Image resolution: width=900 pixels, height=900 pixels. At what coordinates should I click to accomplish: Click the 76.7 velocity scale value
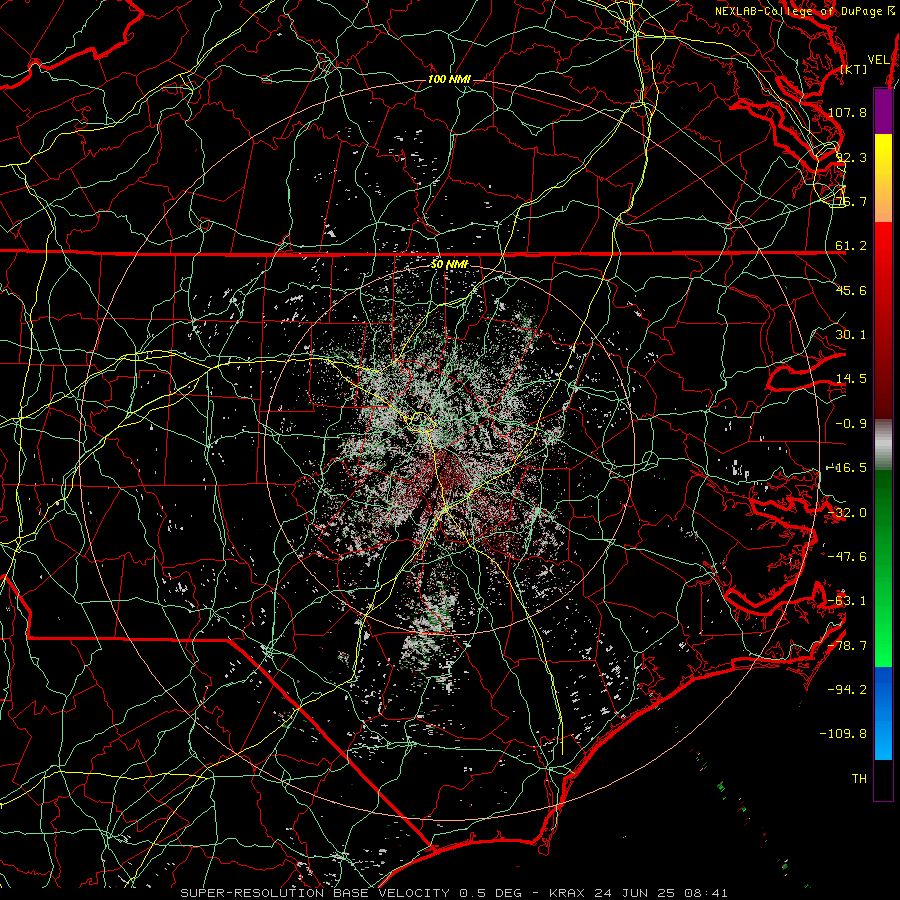851,201
